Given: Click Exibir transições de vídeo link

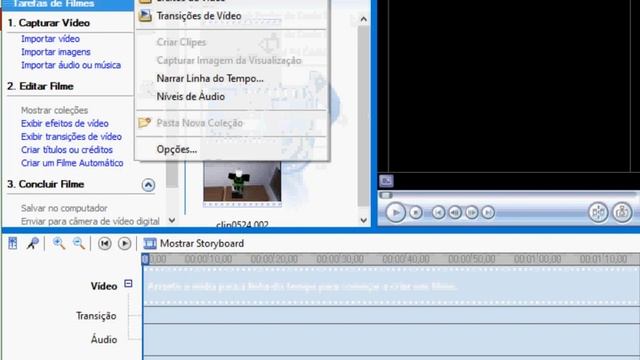Looking at the screenshot, I should click(x=71, y=136).
